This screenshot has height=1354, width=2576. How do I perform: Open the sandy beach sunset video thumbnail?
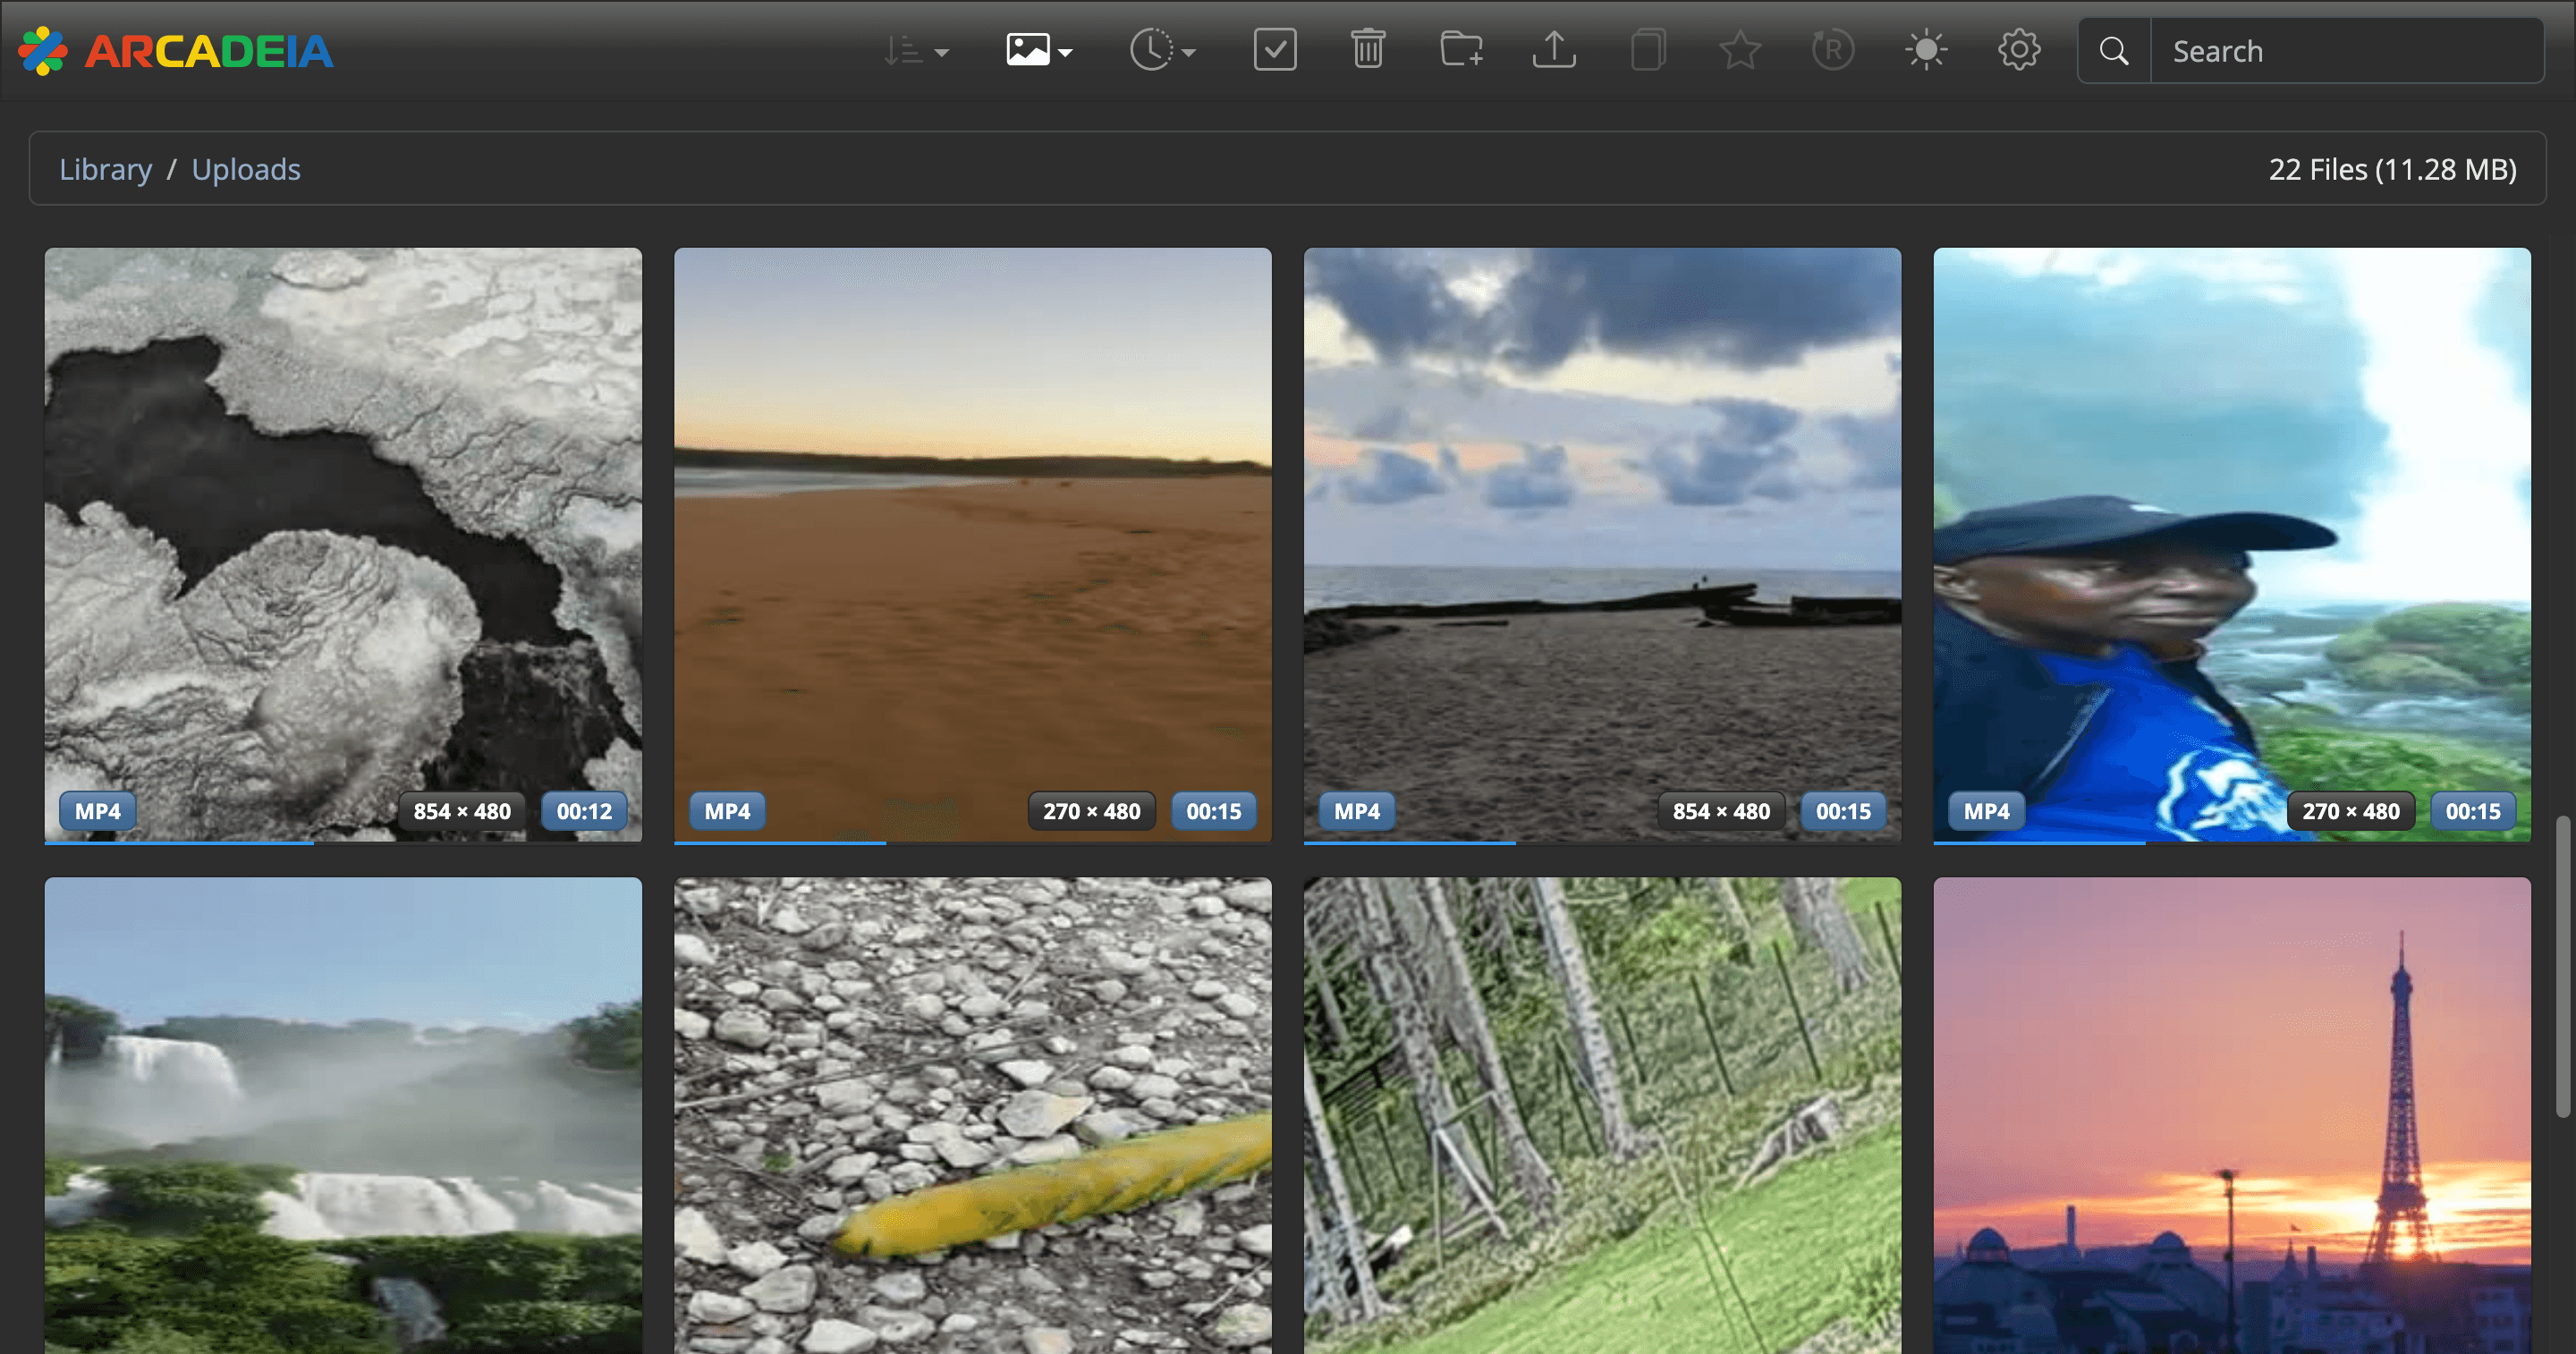click(973, 544)
